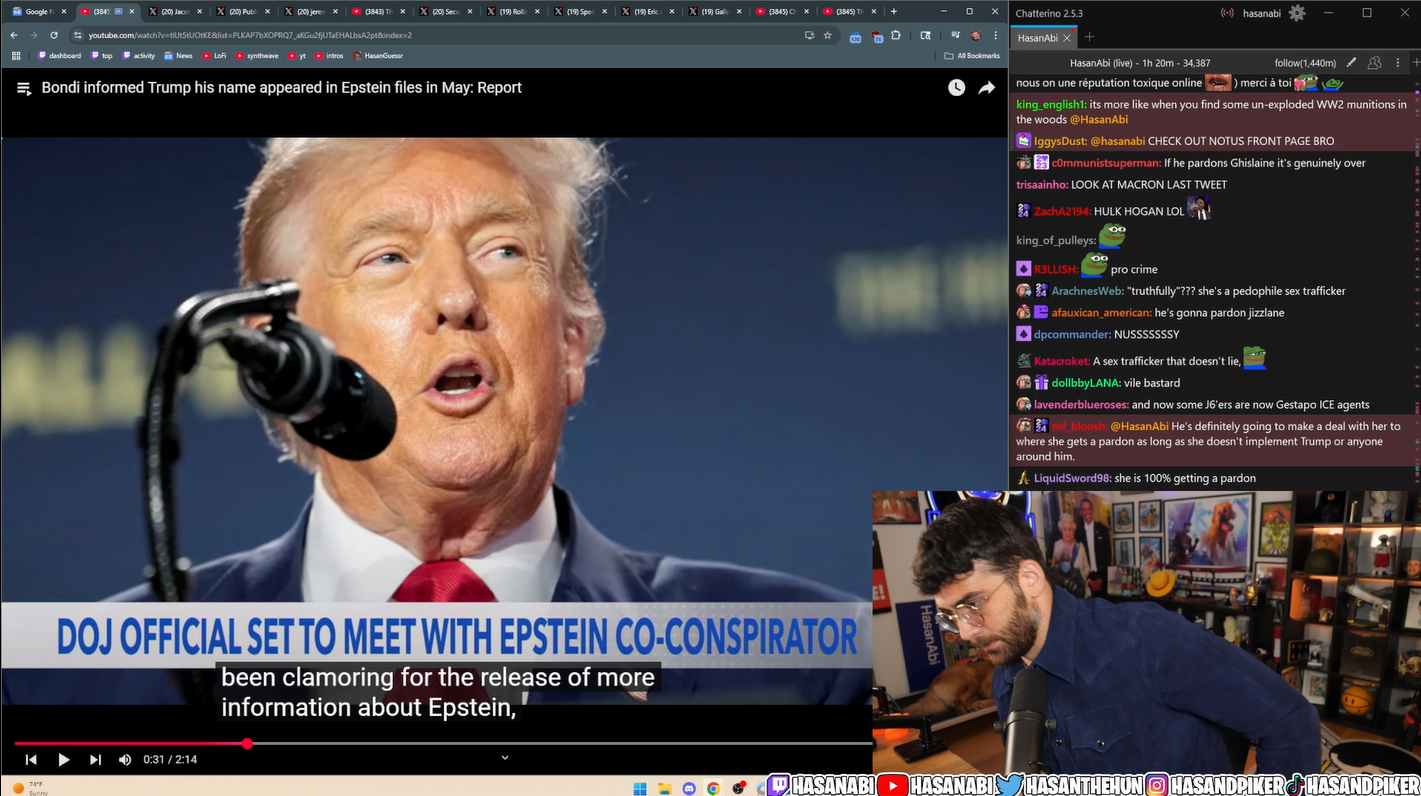
Task: Click the install/cast icon in address bar
Action: point(809,35)
